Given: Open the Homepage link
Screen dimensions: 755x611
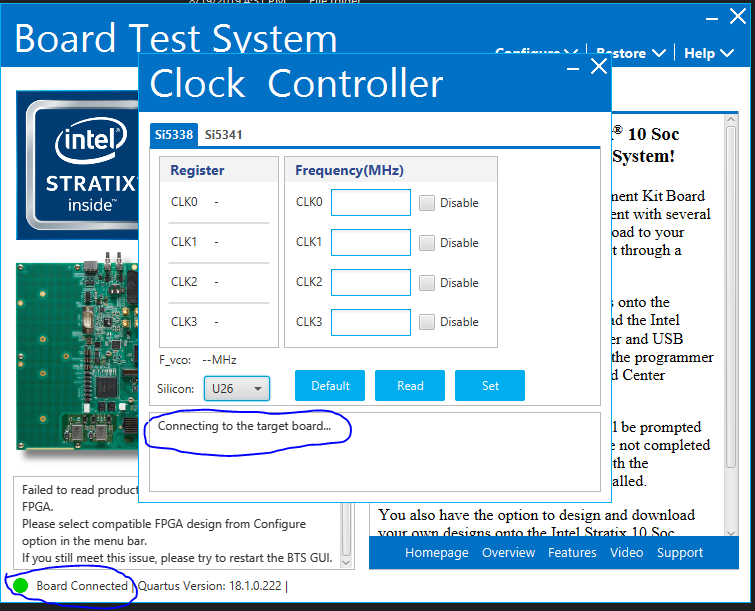Looking at the screenshot, I should click(437, 552).
